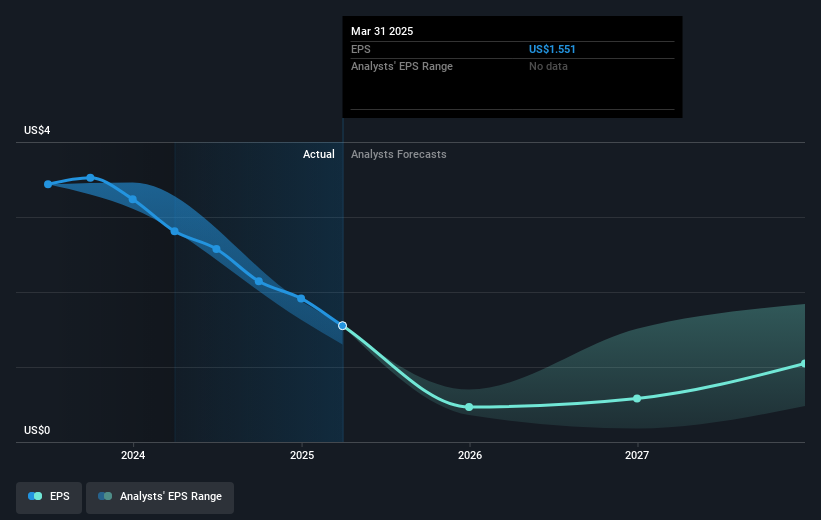
Task: Select the first EPS data point mid-2023
Action: click(48, 184)
